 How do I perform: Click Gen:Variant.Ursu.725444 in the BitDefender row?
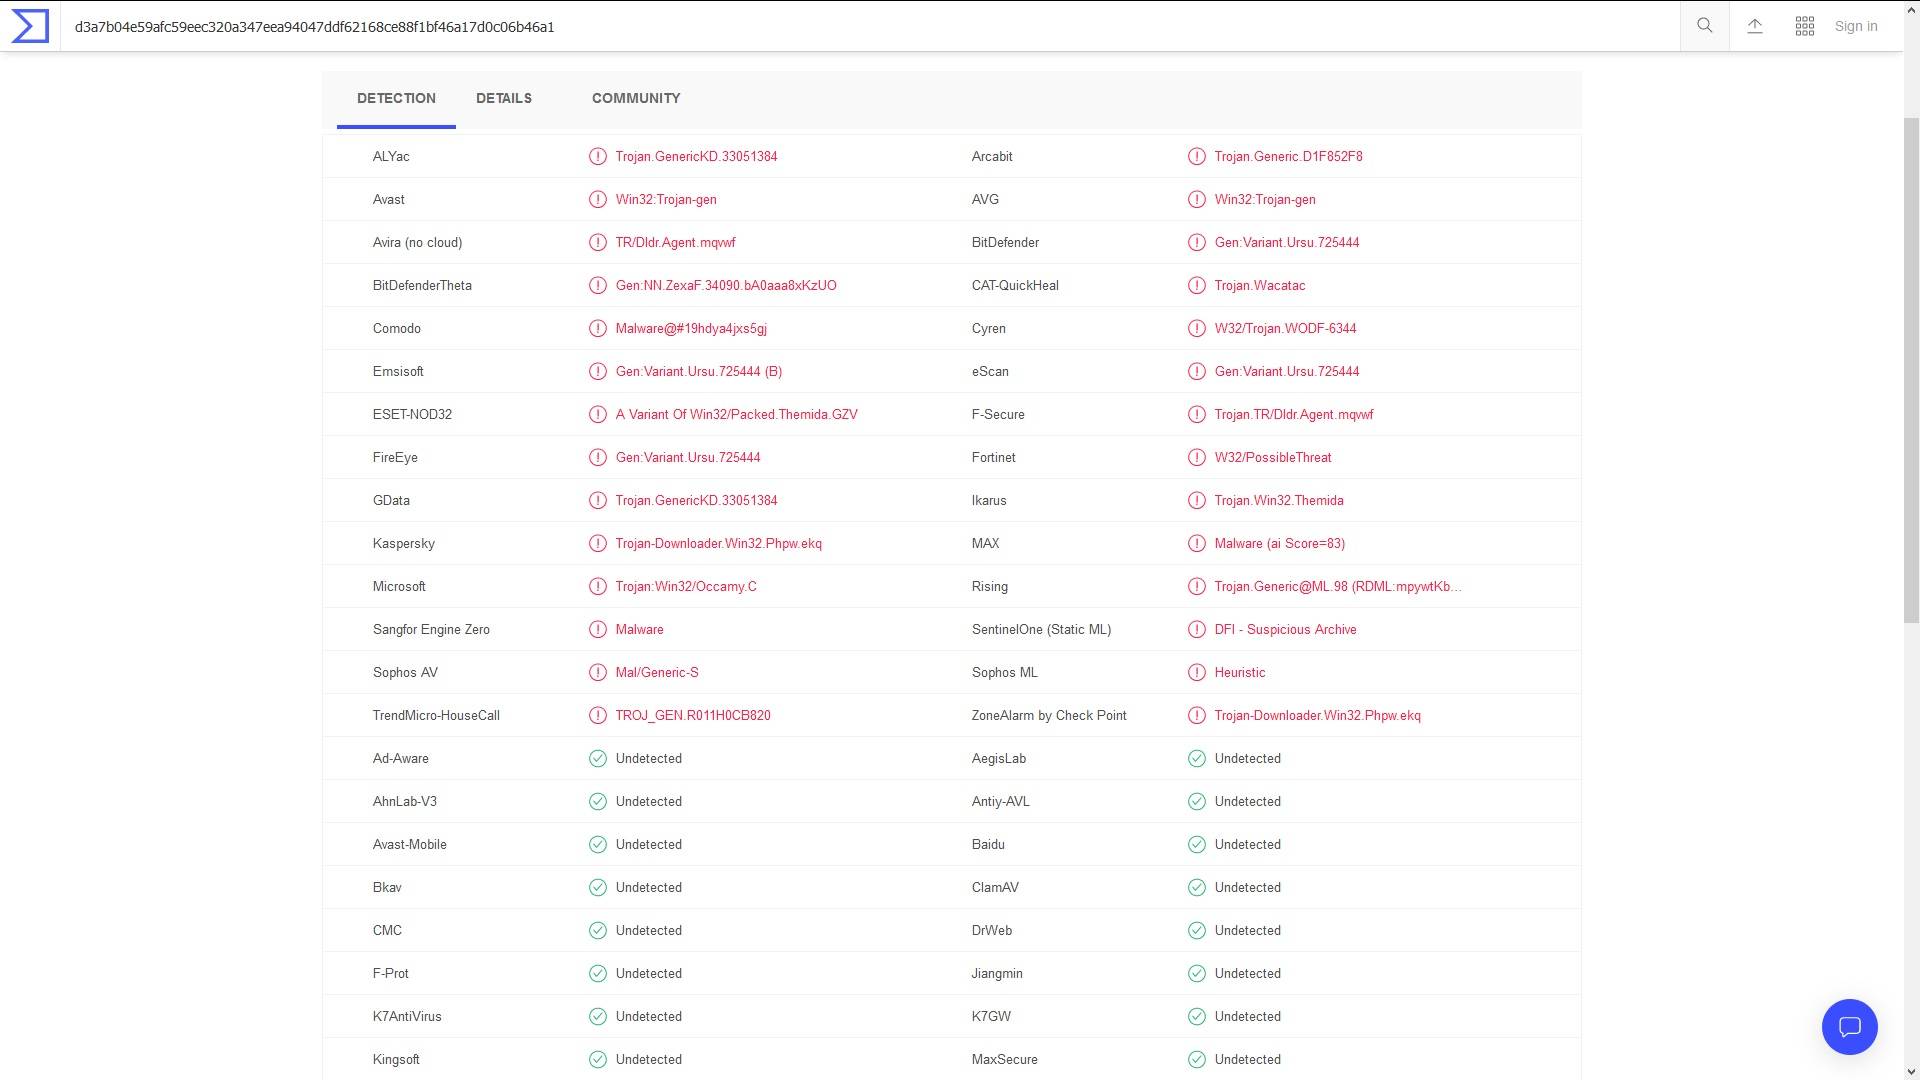coord(1287,243)
